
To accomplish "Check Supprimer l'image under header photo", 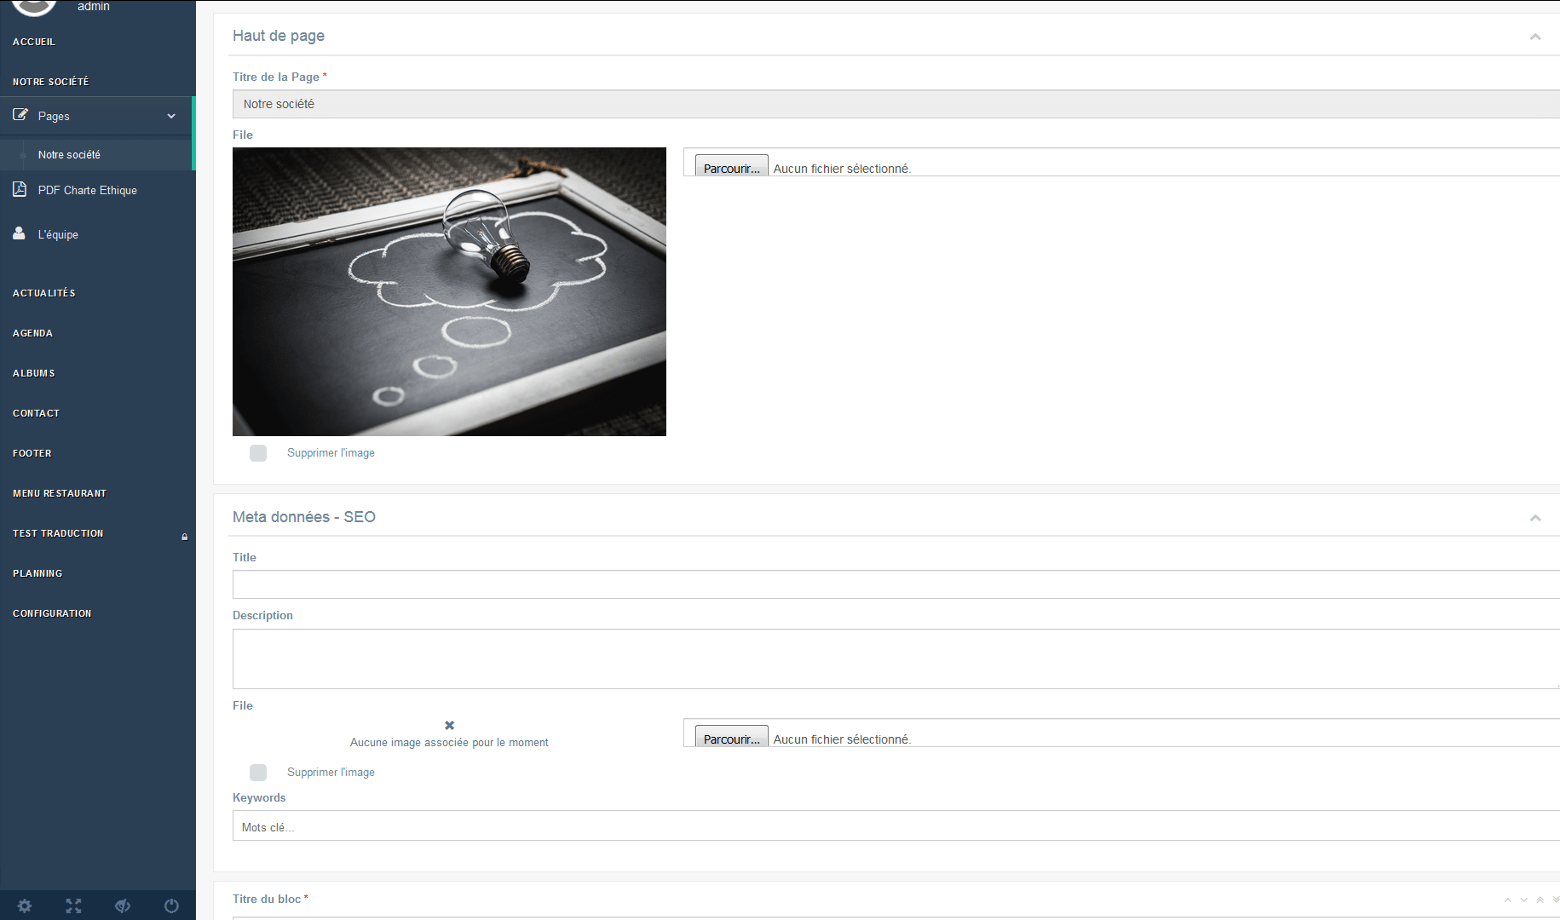I will coord(258,453).
